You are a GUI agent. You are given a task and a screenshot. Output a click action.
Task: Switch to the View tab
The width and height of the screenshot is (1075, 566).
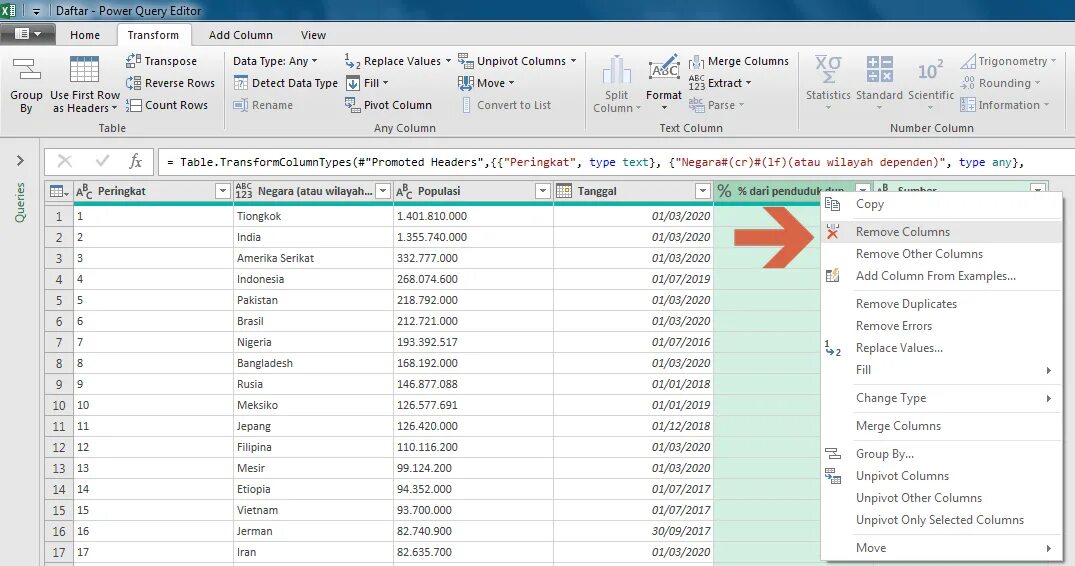click(x=313, y=35)
